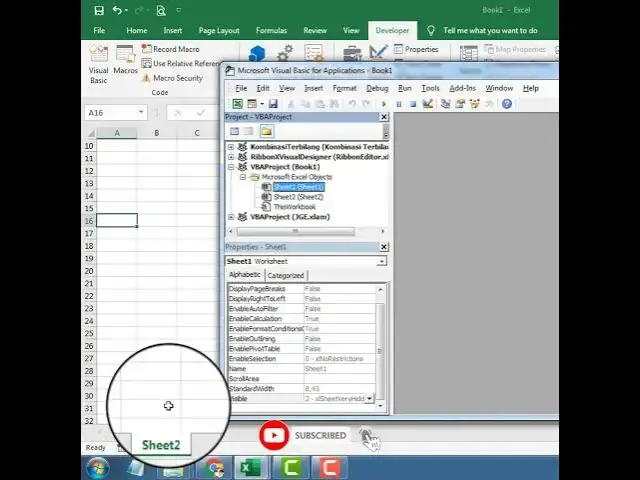Click the Undo arrow in Excel's title bar

click(x=117, y=10)
